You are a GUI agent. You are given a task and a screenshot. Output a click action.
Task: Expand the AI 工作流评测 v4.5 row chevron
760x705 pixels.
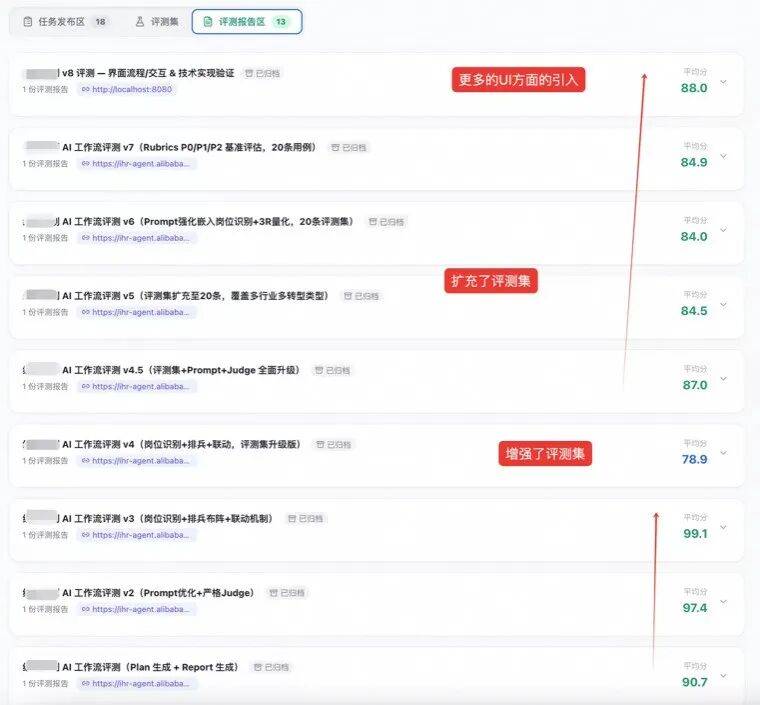click(723, 378)
